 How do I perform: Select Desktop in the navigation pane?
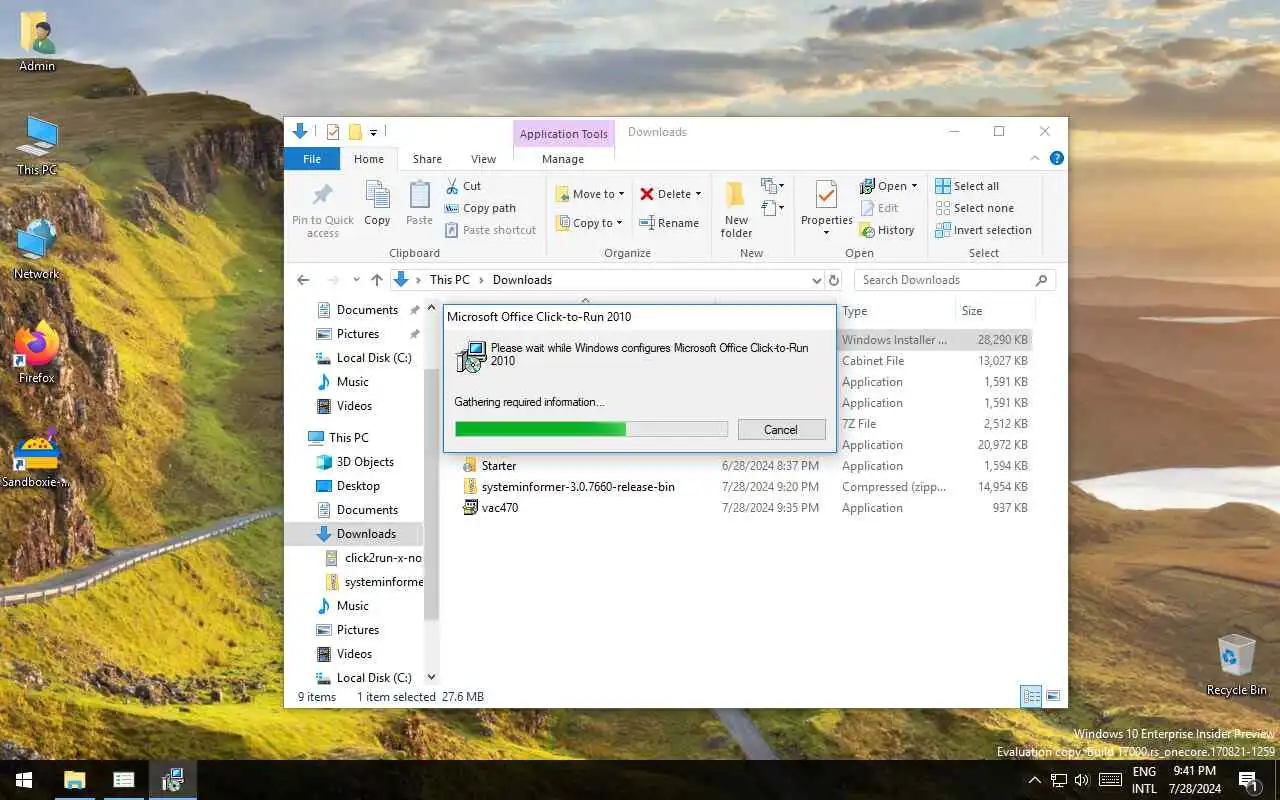coord(358,486)
